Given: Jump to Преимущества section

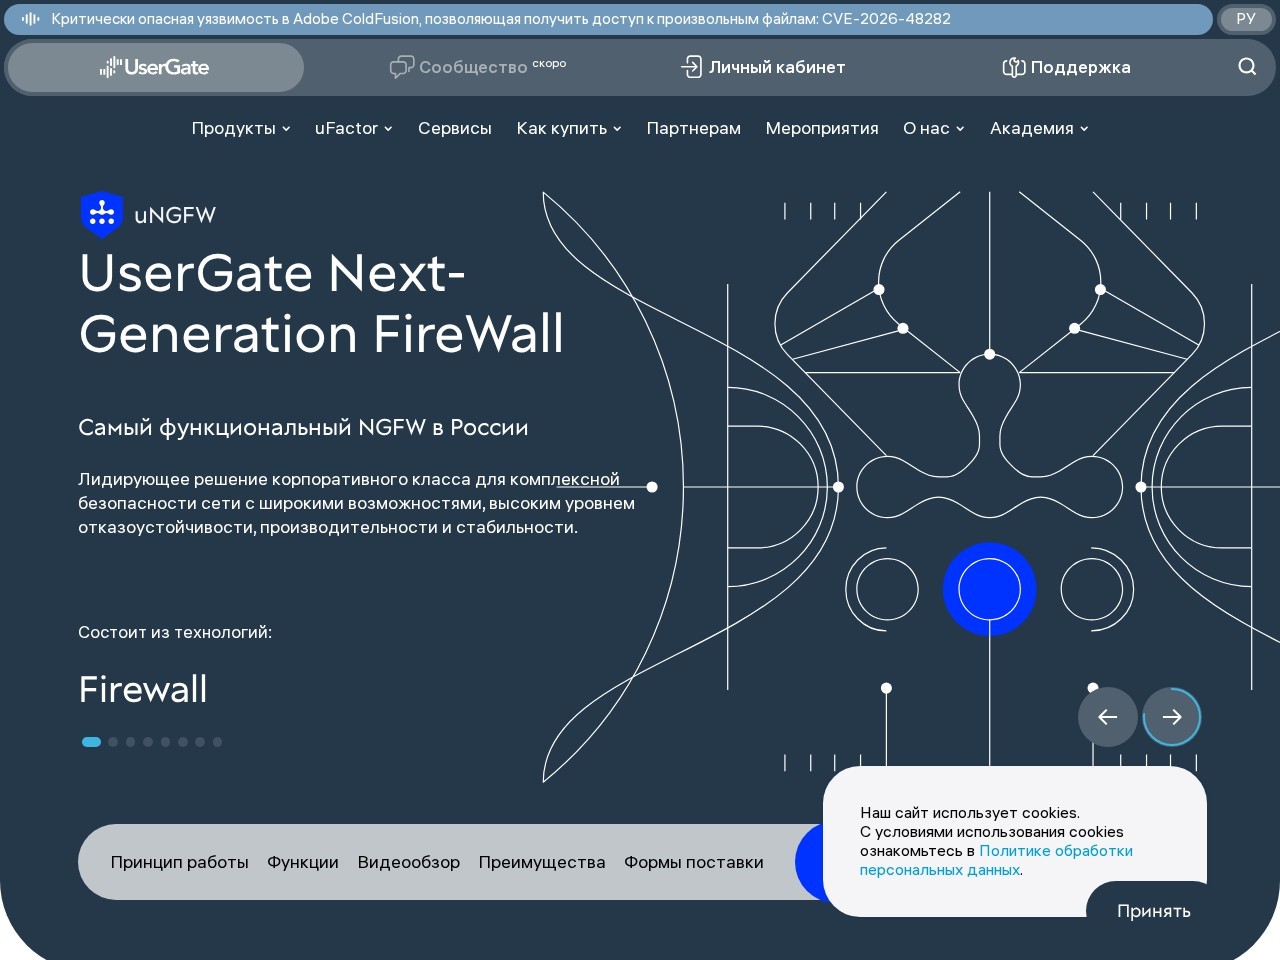Looking at the screenshot, I should 542,862.
